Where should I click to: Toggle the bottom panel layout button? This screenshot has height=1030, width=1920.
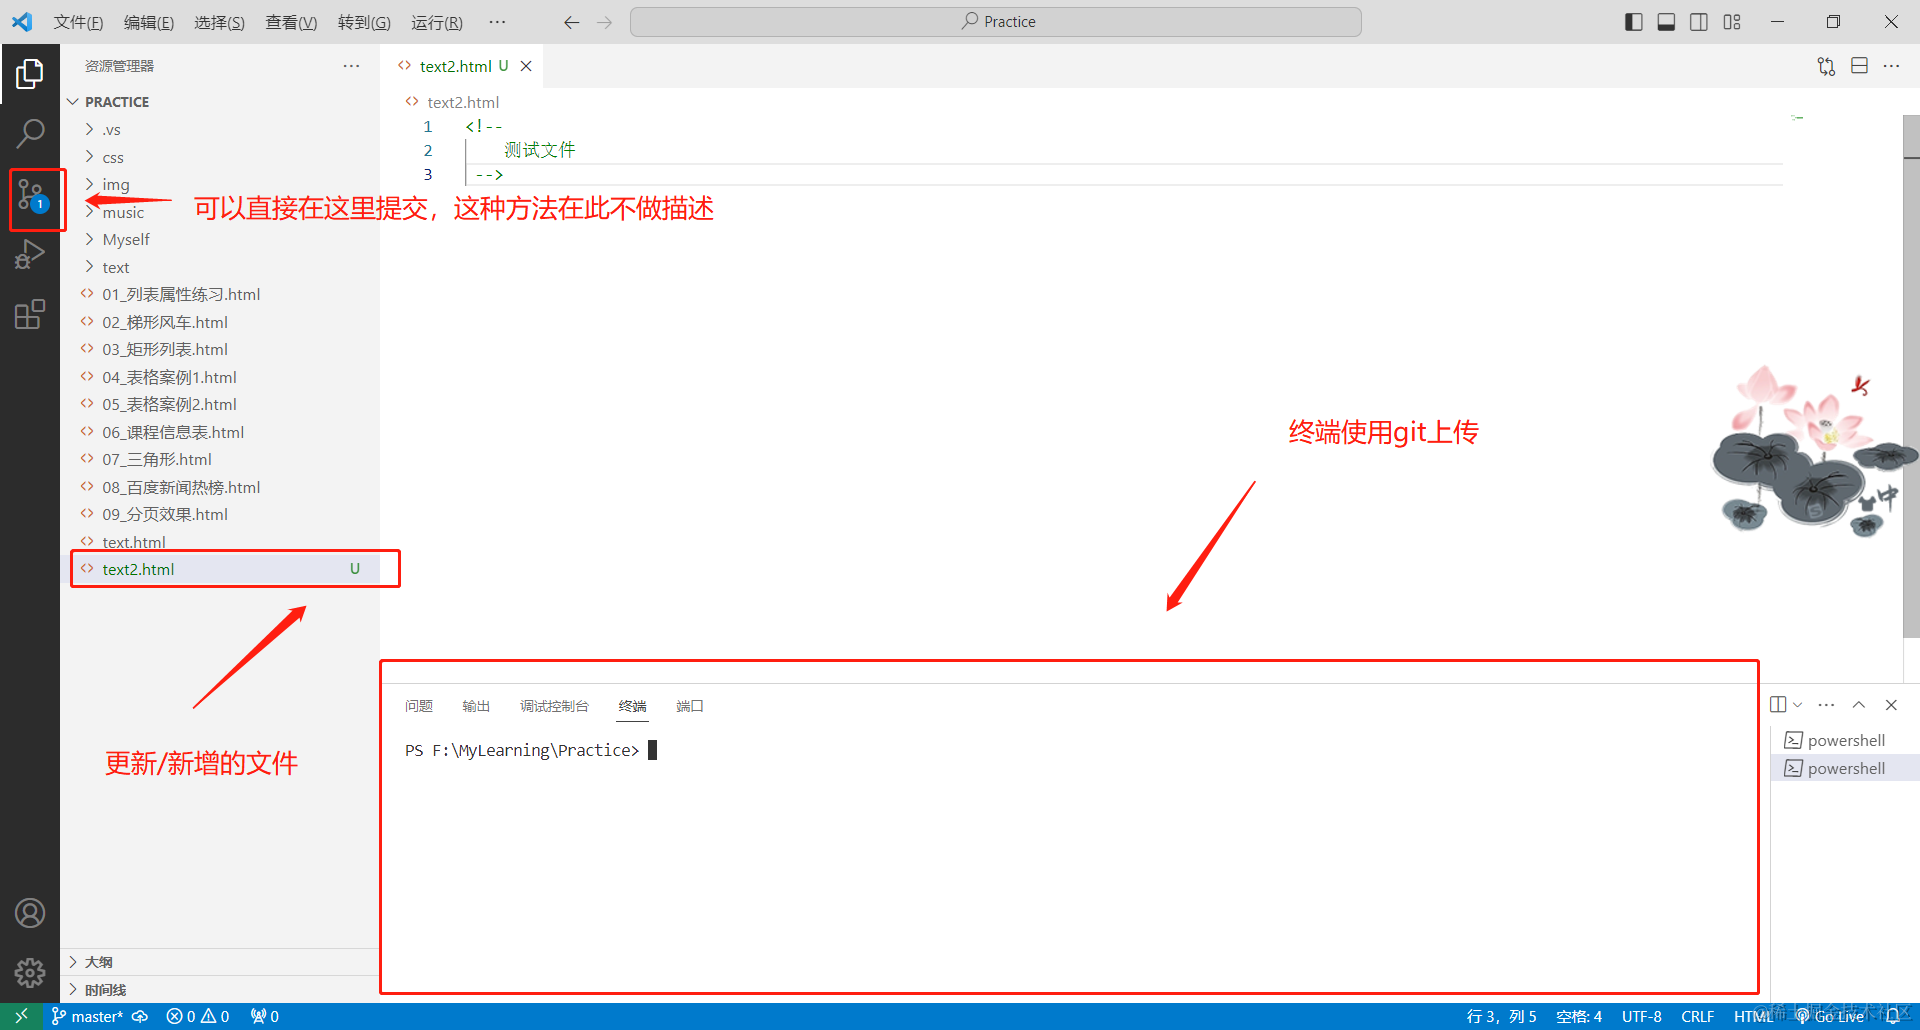(x=1666, y=22)
